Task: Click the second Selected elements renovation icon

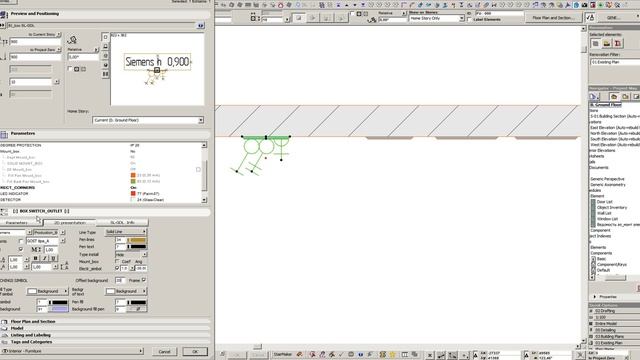Action: (x=607, y=43)
